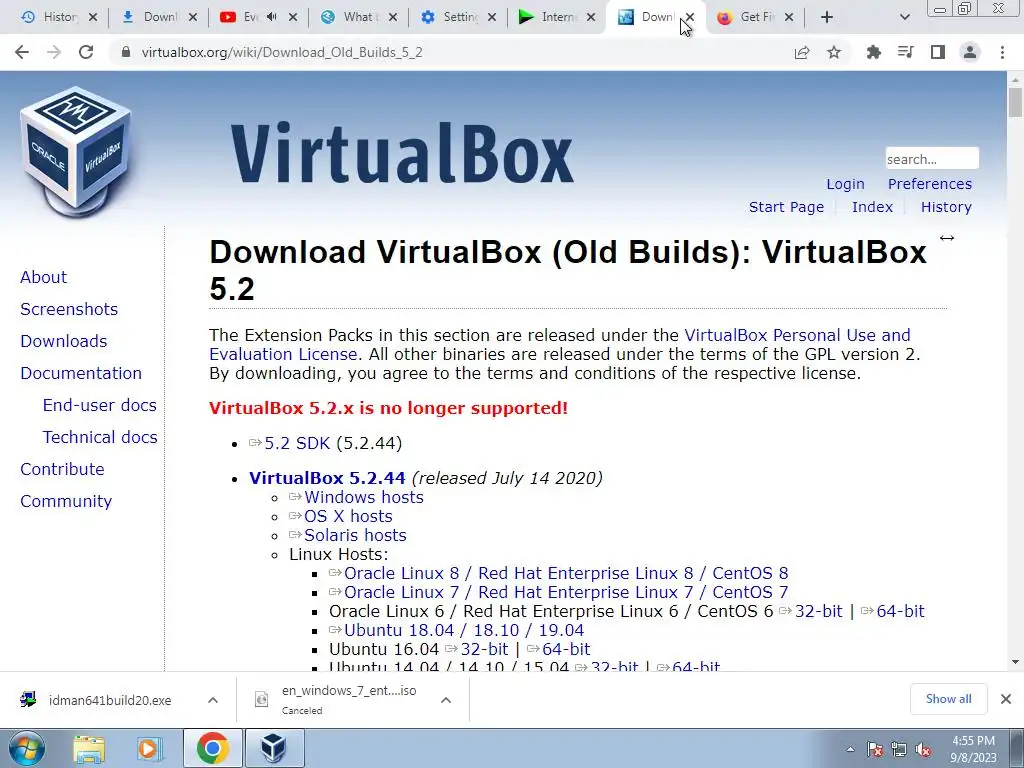Screen dimensions: 1024x768
Task: Mute the YouTube tab audio icon
Action: point(272,17)
